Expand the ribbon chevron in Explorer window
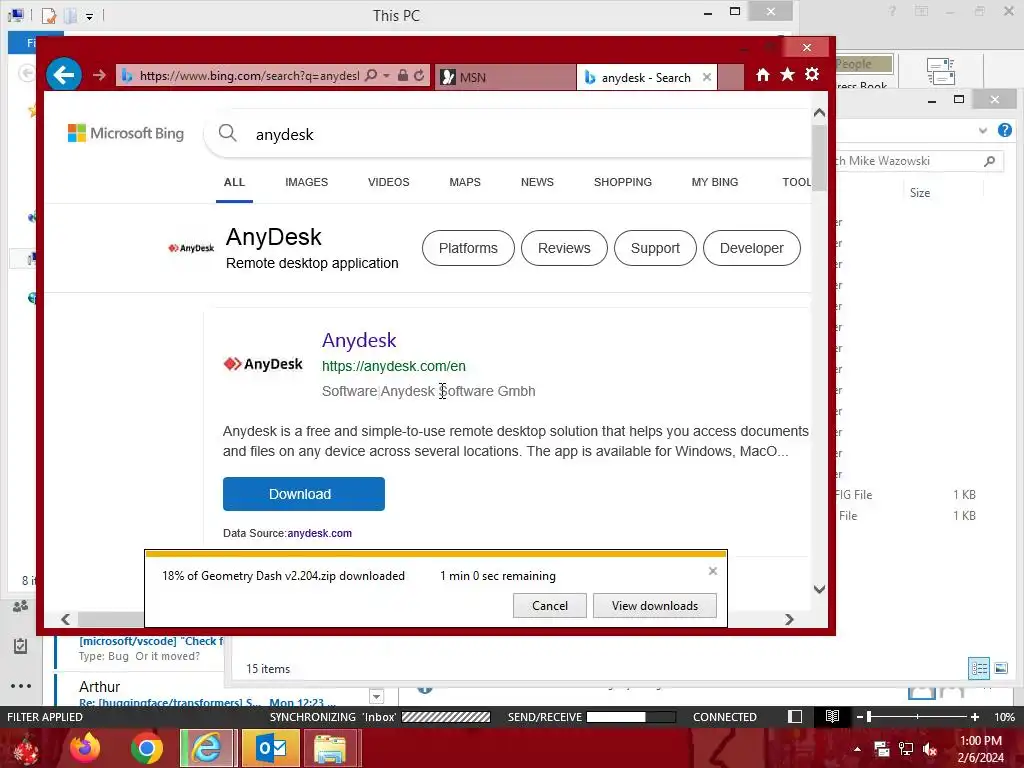The height and width of the screenshot is (768, 1024). [983, 131]
